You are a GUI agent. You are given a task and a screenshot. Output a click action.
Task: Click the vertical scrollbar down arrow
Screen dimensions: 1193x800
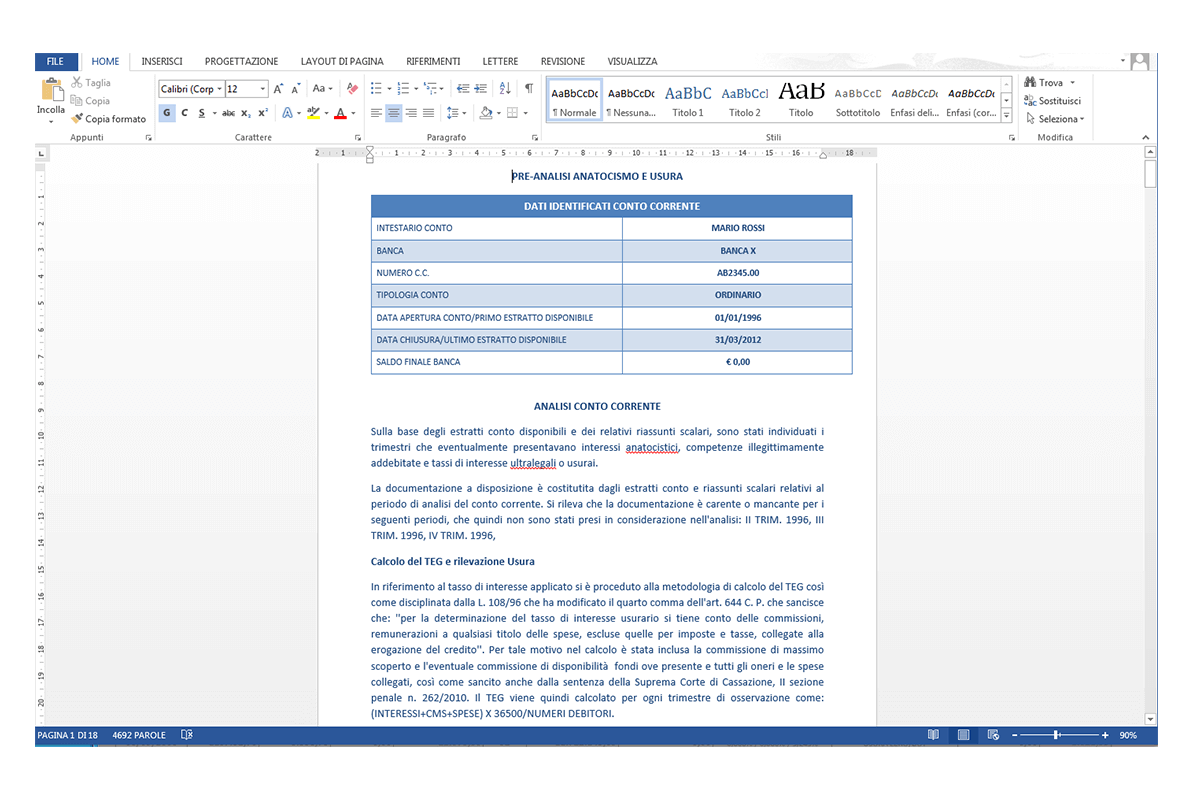pos(1150,719)
